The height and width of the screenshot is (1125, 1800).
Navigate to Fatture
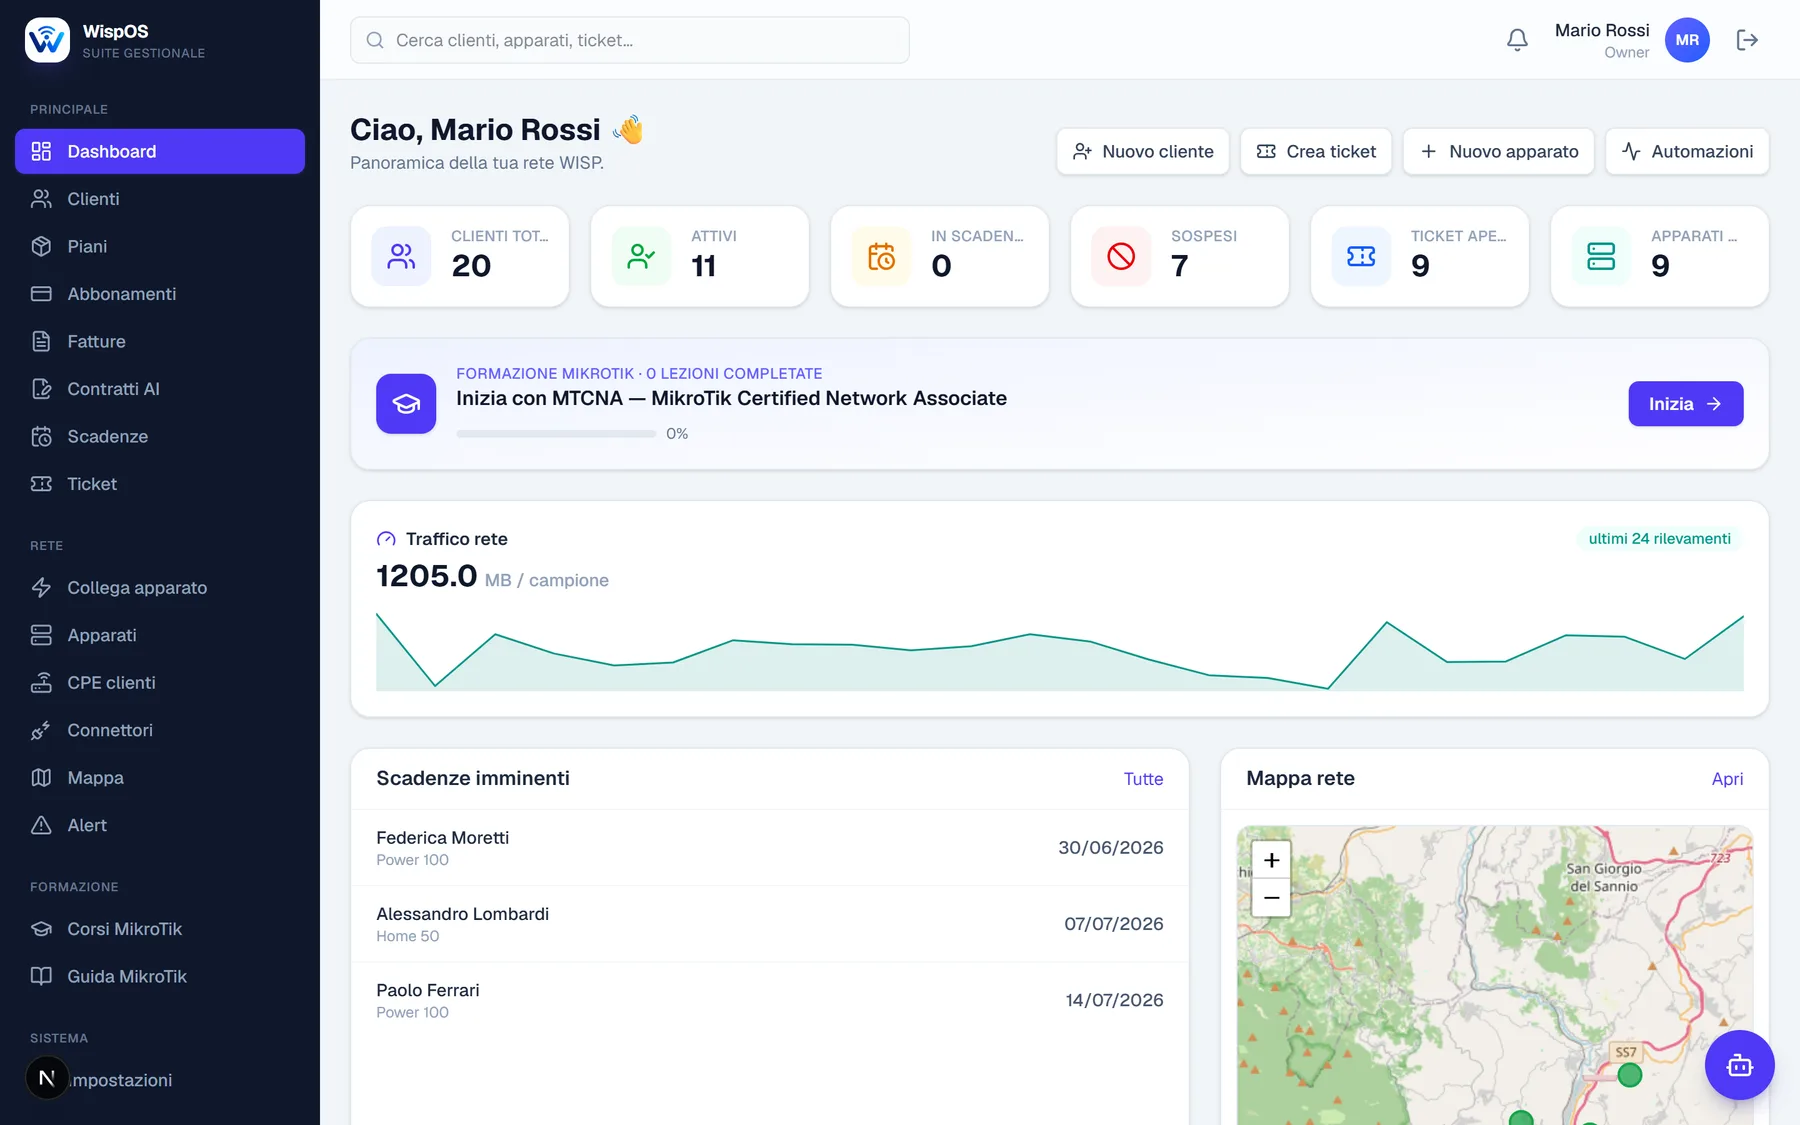tap(160, 341)
